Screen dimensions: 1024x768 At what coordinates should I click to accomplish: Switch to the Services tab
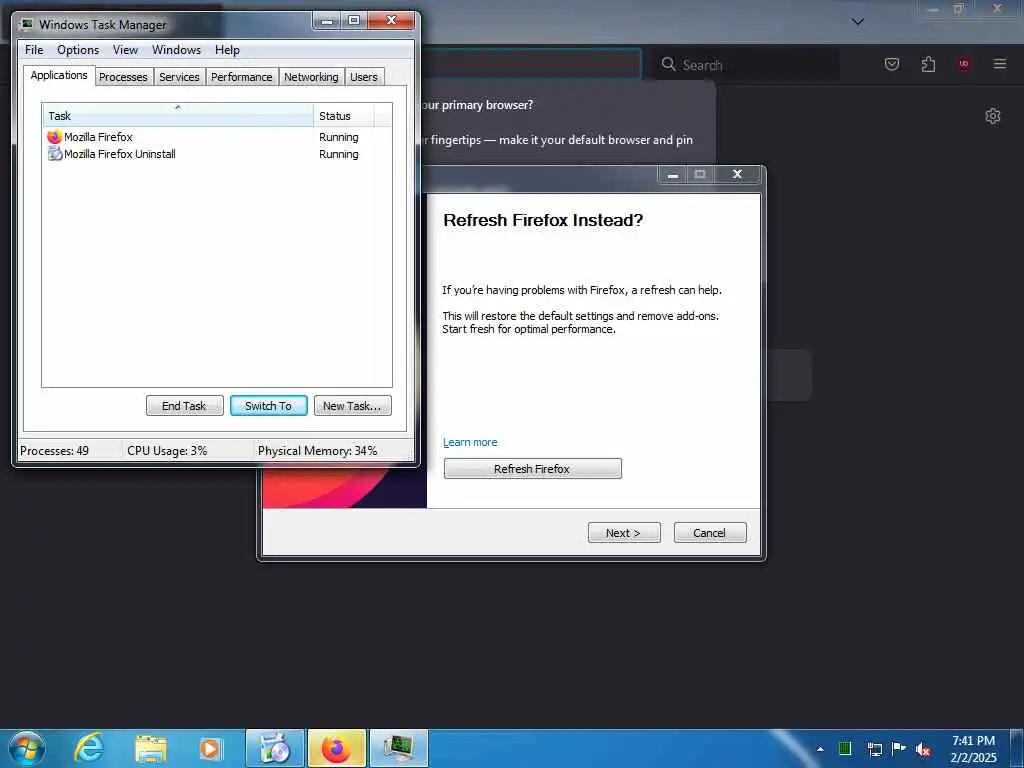[179, 76]
